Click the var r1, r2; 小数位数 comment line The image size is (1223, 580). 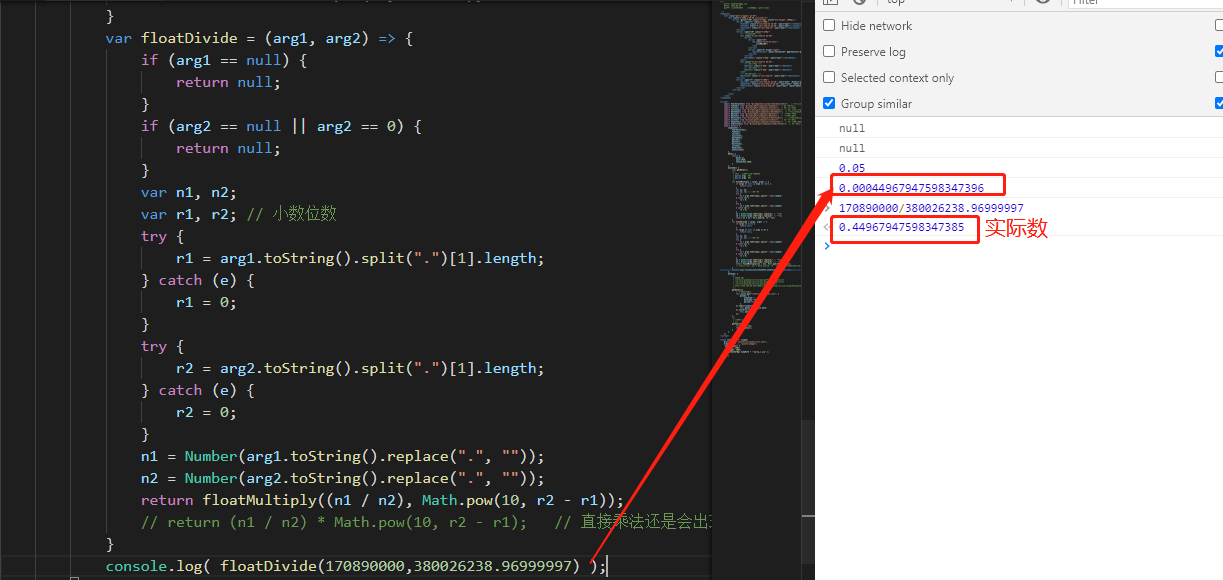click(x=240, y=214)
